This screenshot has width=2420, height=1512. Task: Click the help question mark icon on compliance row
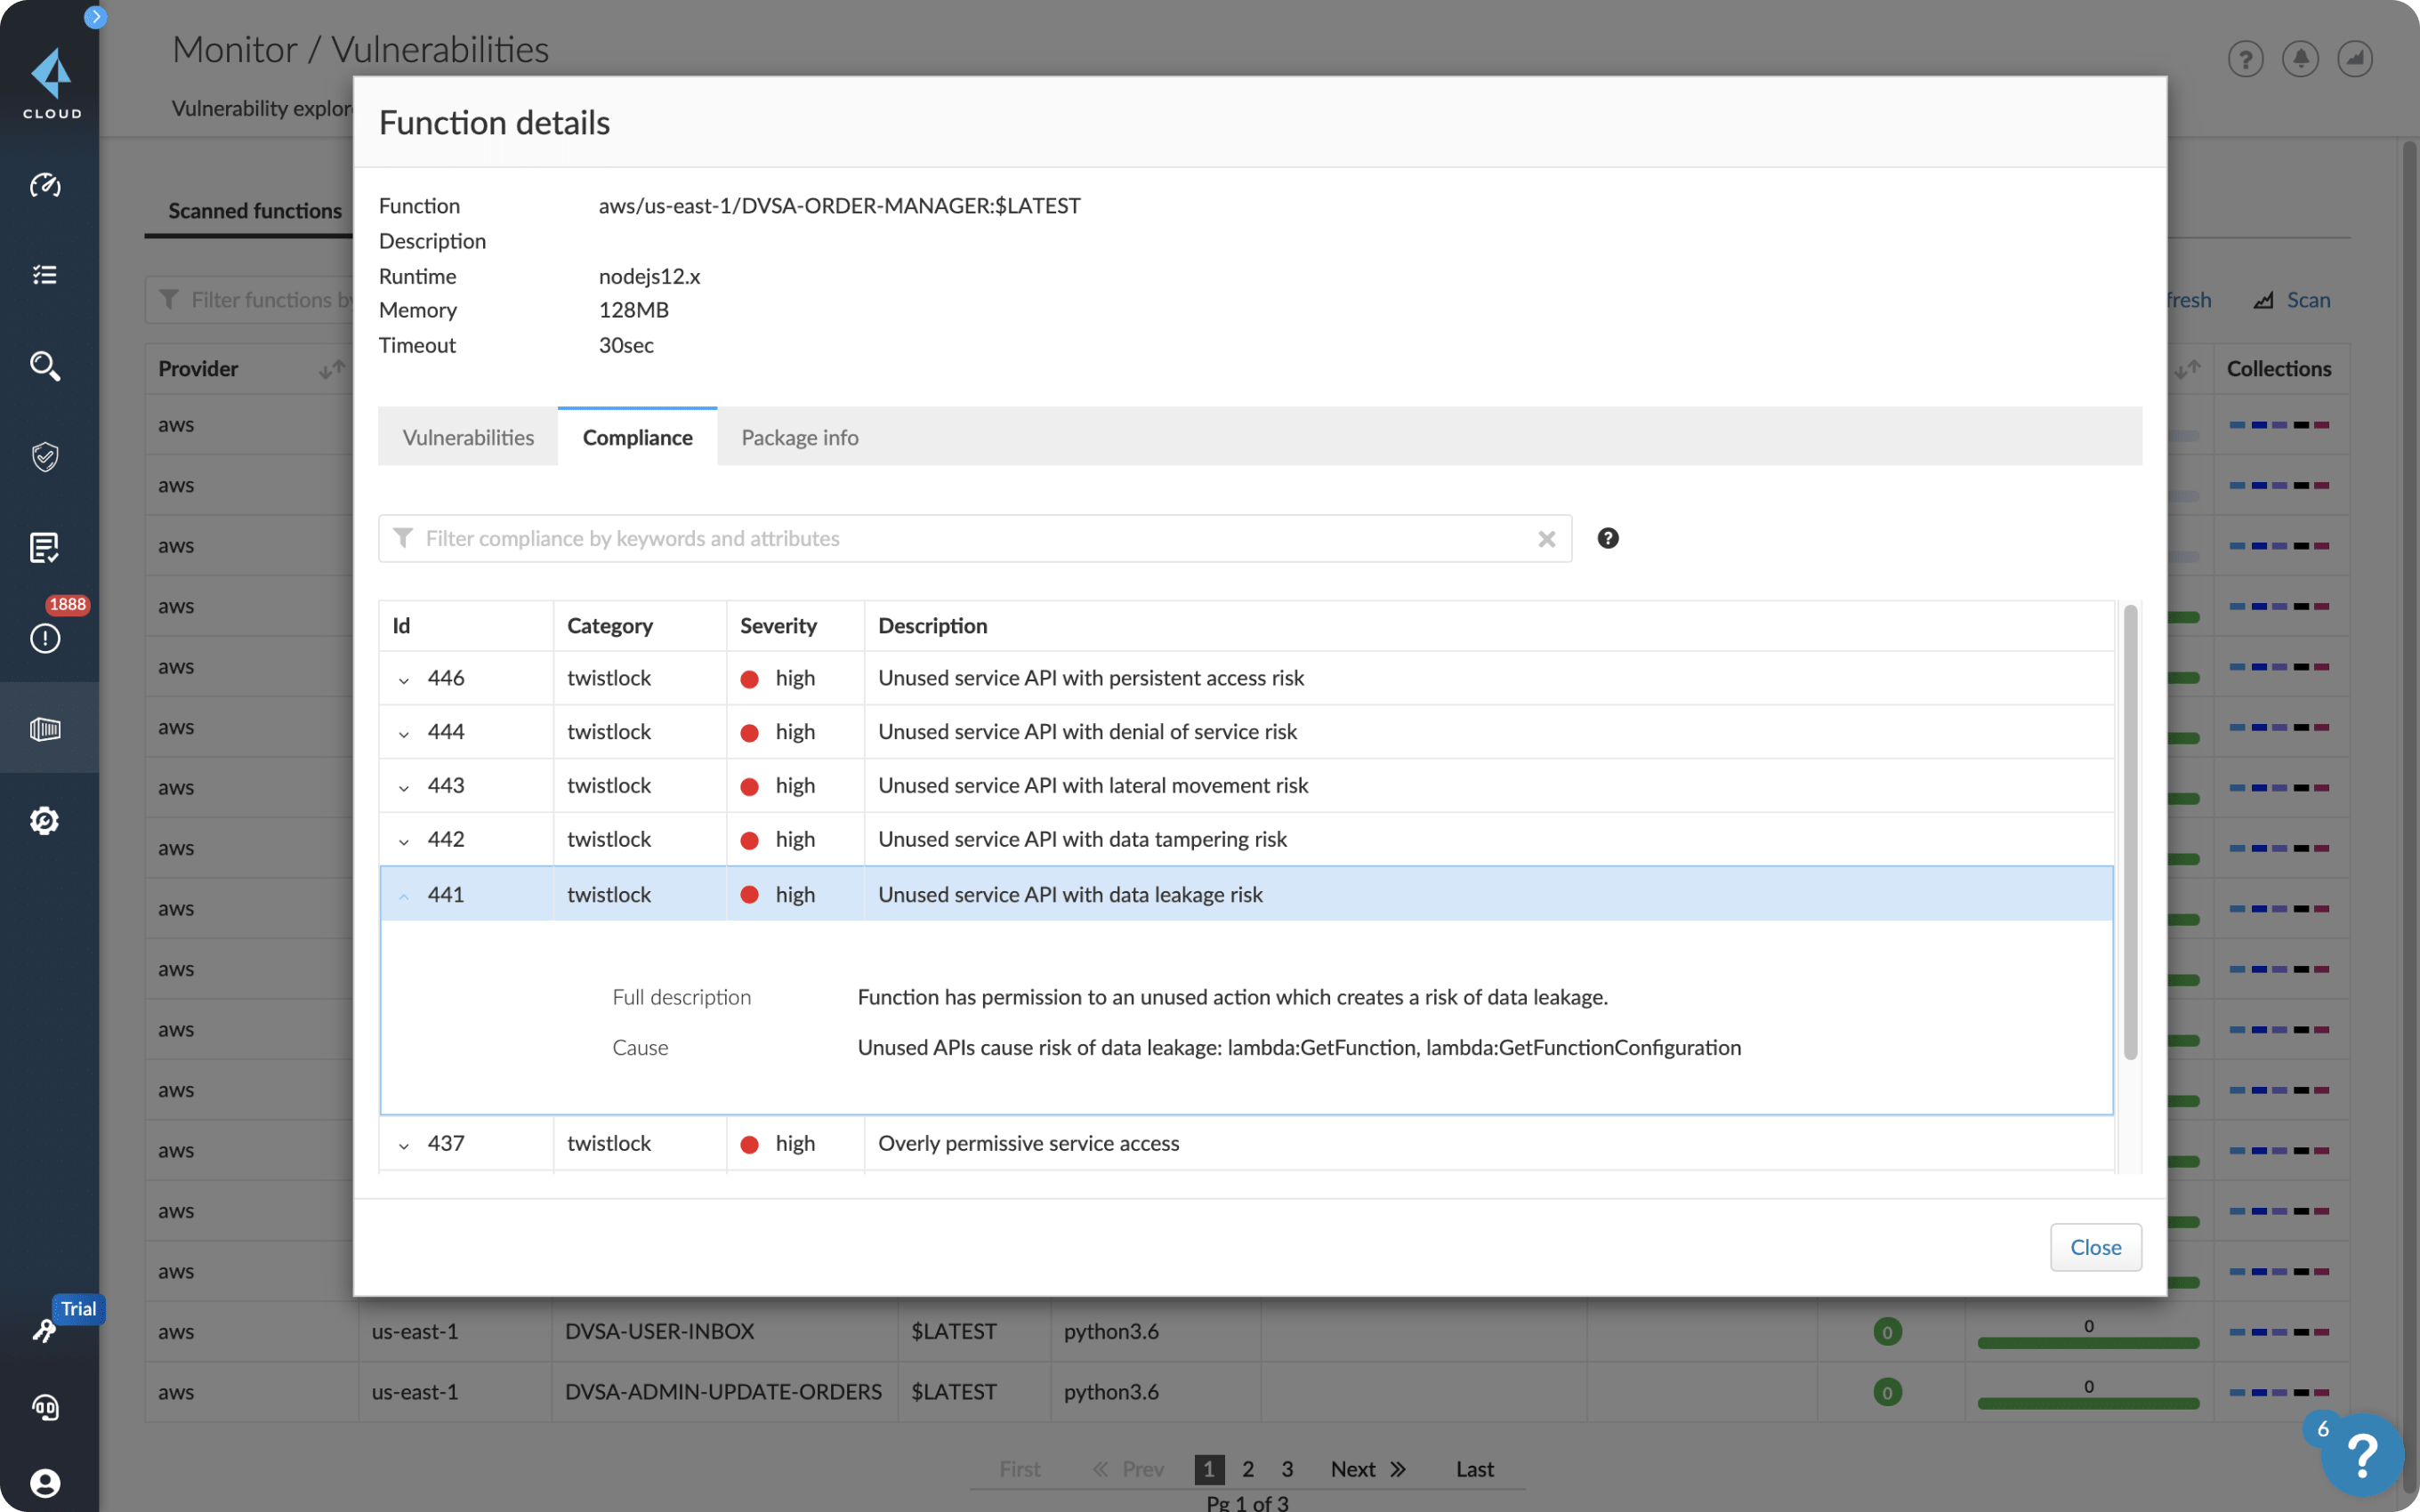pos(1607,536)
